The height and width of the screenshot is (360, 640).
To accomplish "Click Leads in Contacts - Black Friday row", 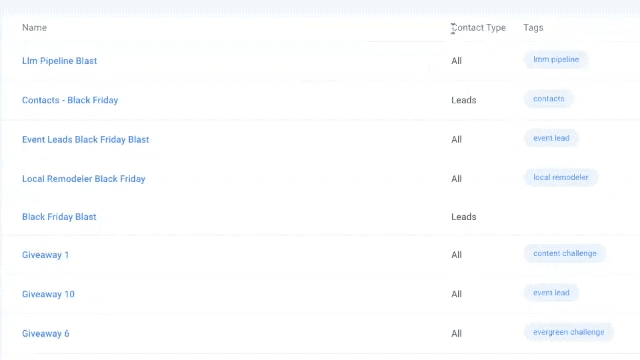I will (464, 100).
